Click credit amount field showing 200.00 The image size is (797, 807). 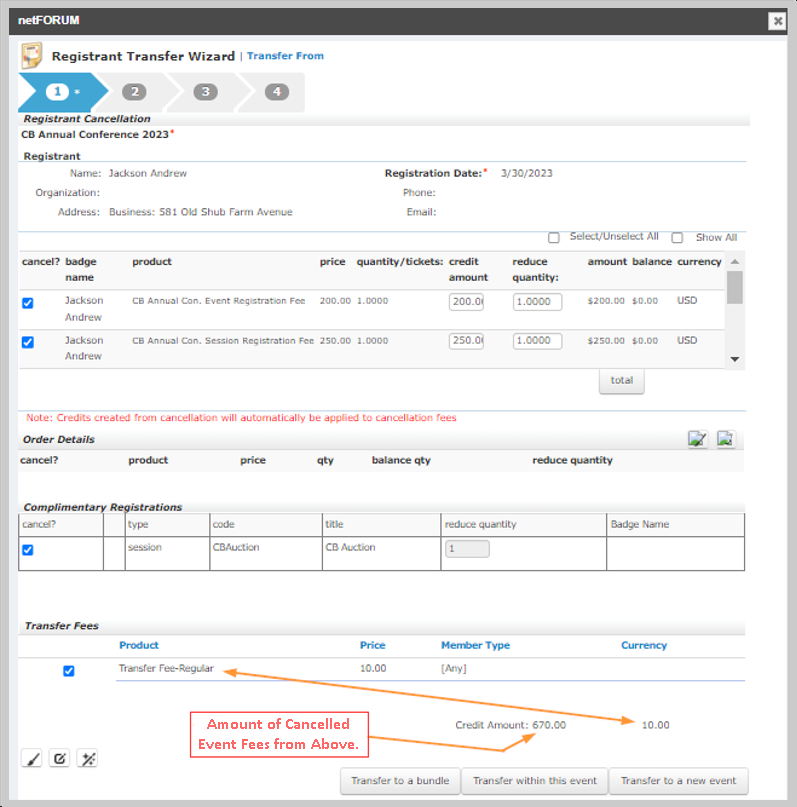click(x=466, y=302)
